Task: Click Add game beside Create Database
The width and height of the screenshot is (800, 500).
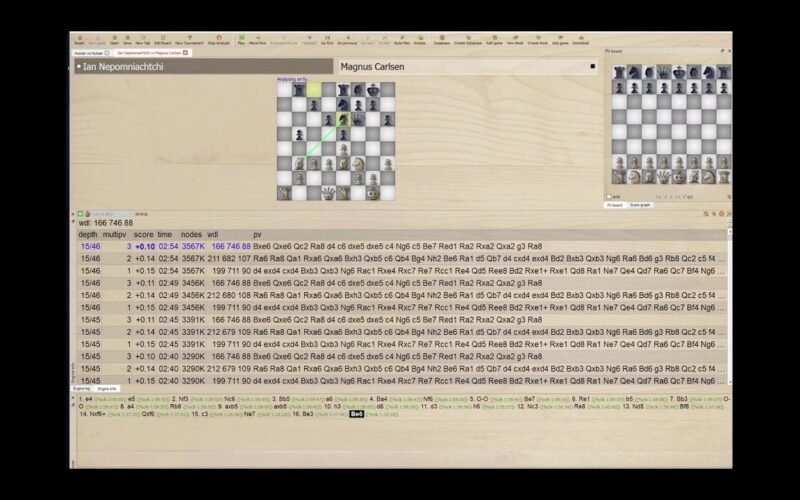Action: 494,40
